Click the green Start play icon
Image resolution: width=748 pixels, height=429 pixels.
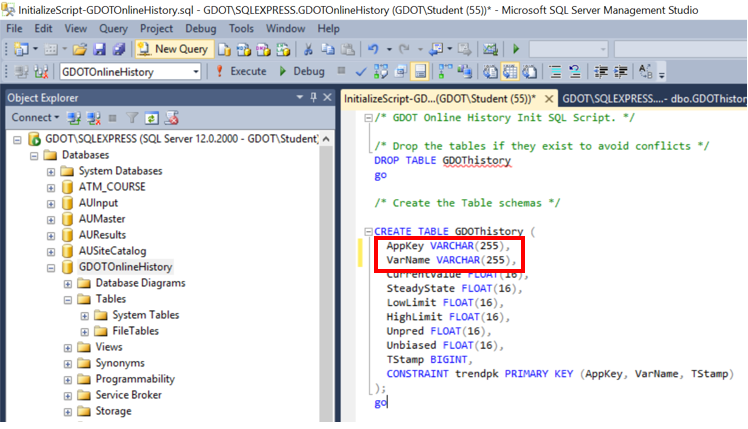pyautogui.click(x=516, y=49)
